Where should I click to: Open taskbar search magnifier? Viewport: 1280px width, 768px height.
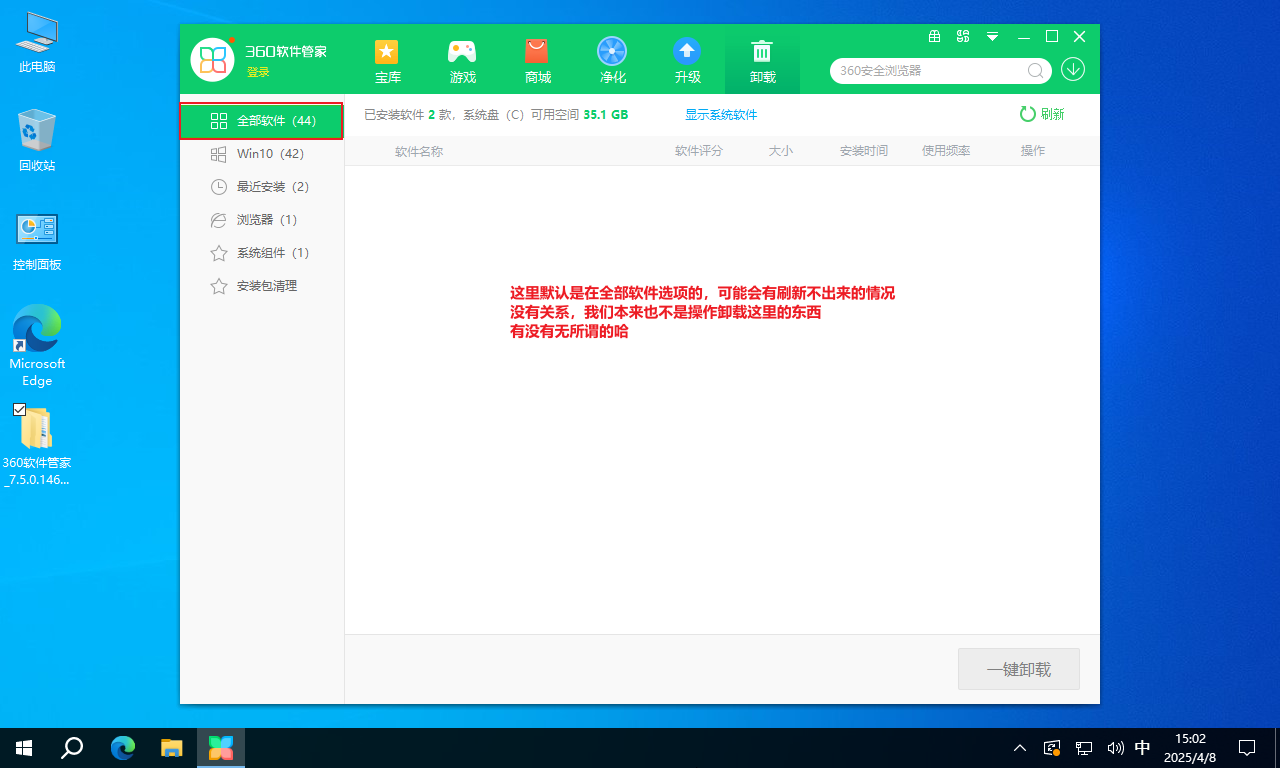[x=72, y=747]
